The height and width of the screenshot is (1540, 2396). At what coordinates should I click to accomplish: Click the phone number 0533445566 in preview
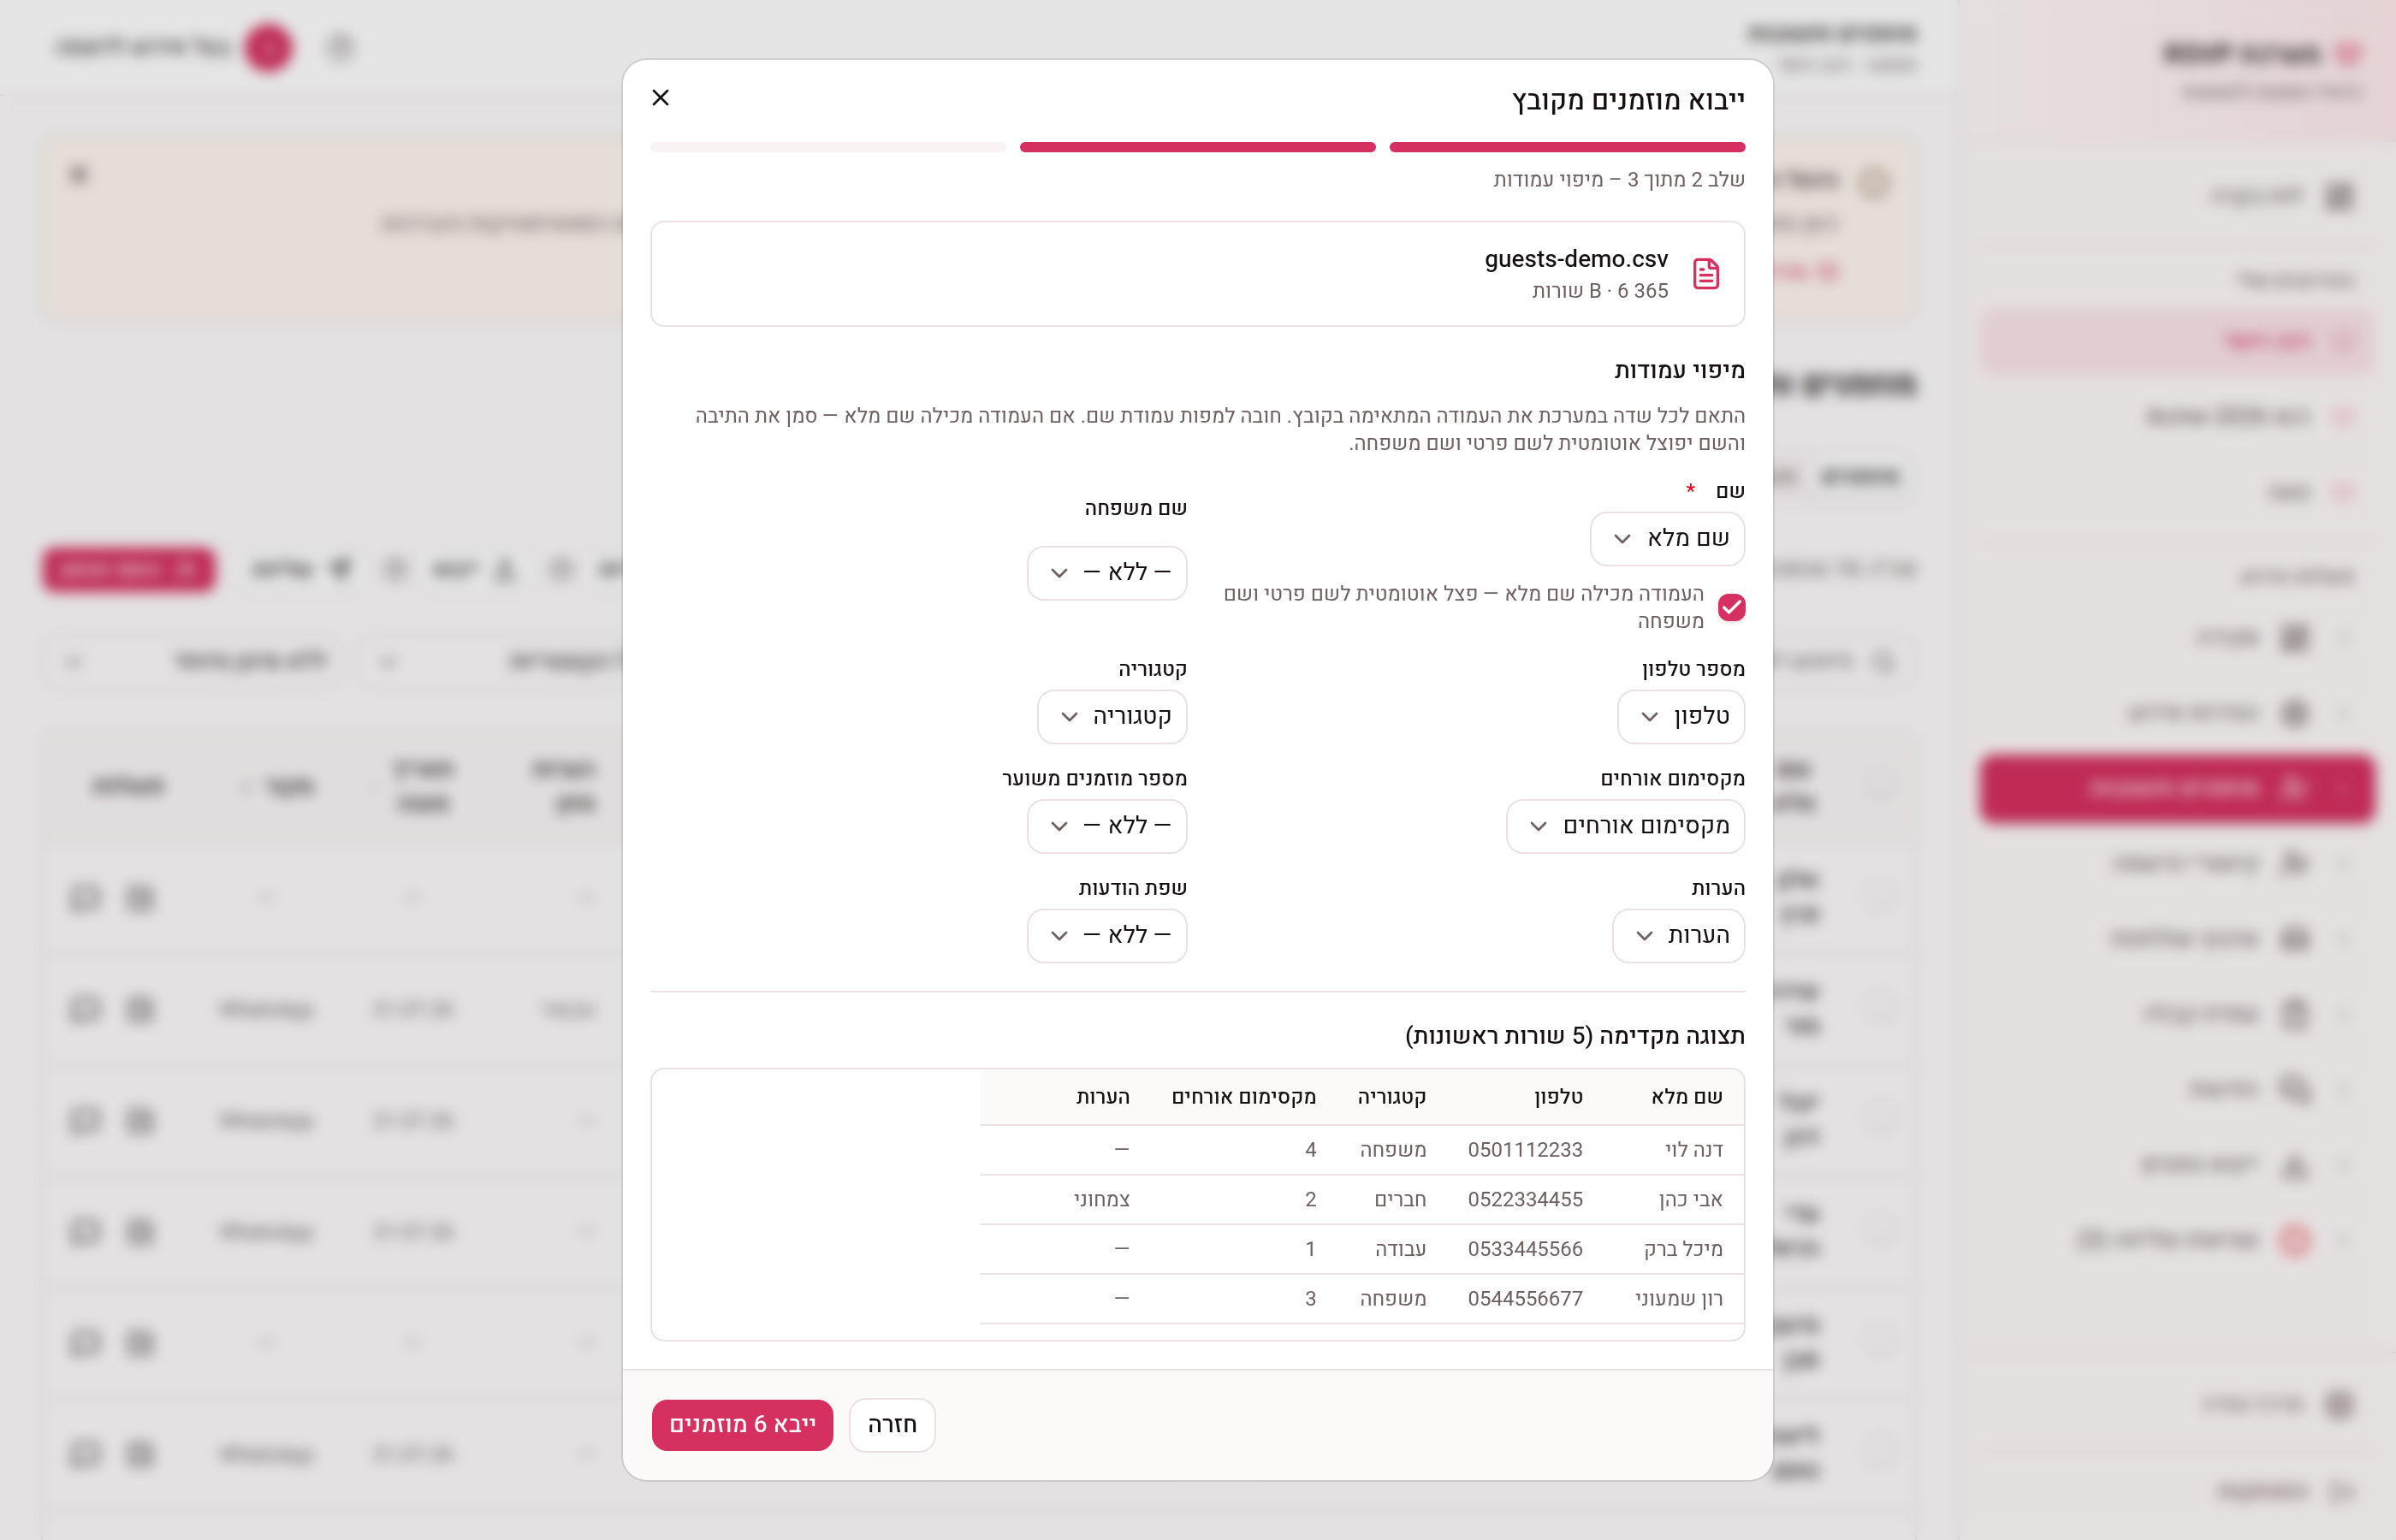pos(1525,1248)
